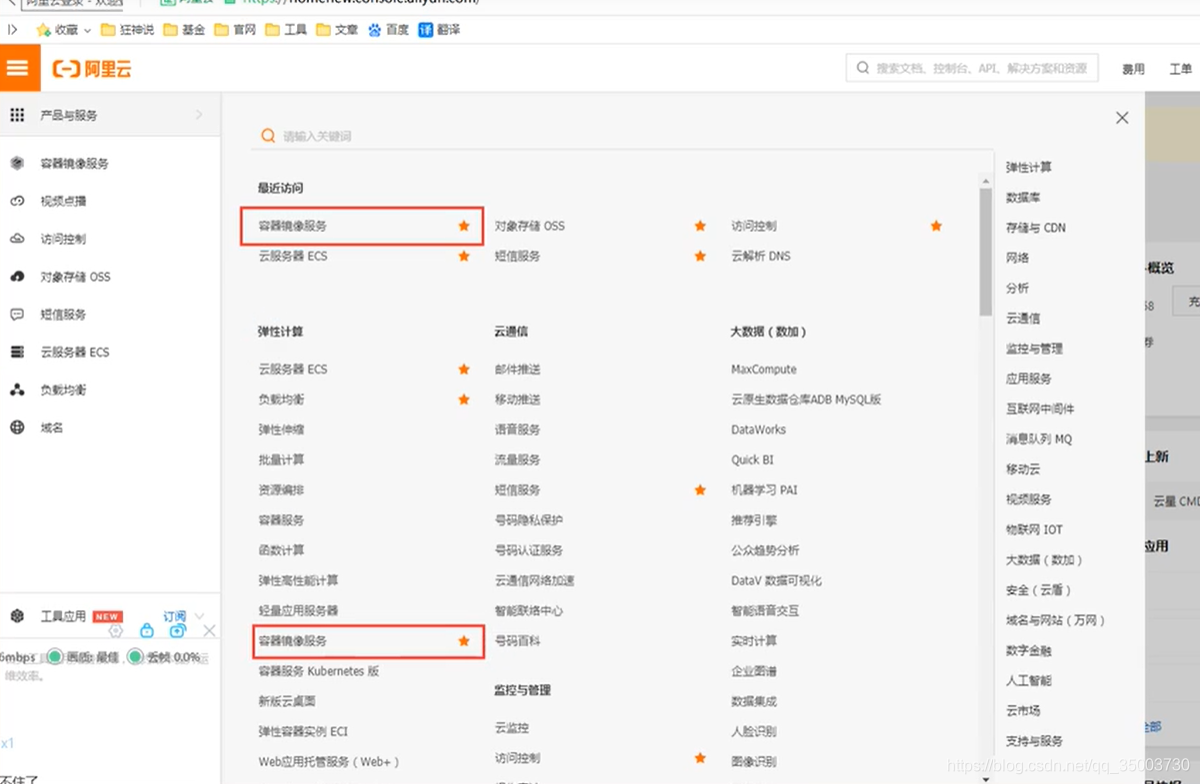This screenshot has width=1200, height=784.
Task: Open 容器镜像服务 icon in left sidebar
Action: pyautogui.click(x=17, y=163)
